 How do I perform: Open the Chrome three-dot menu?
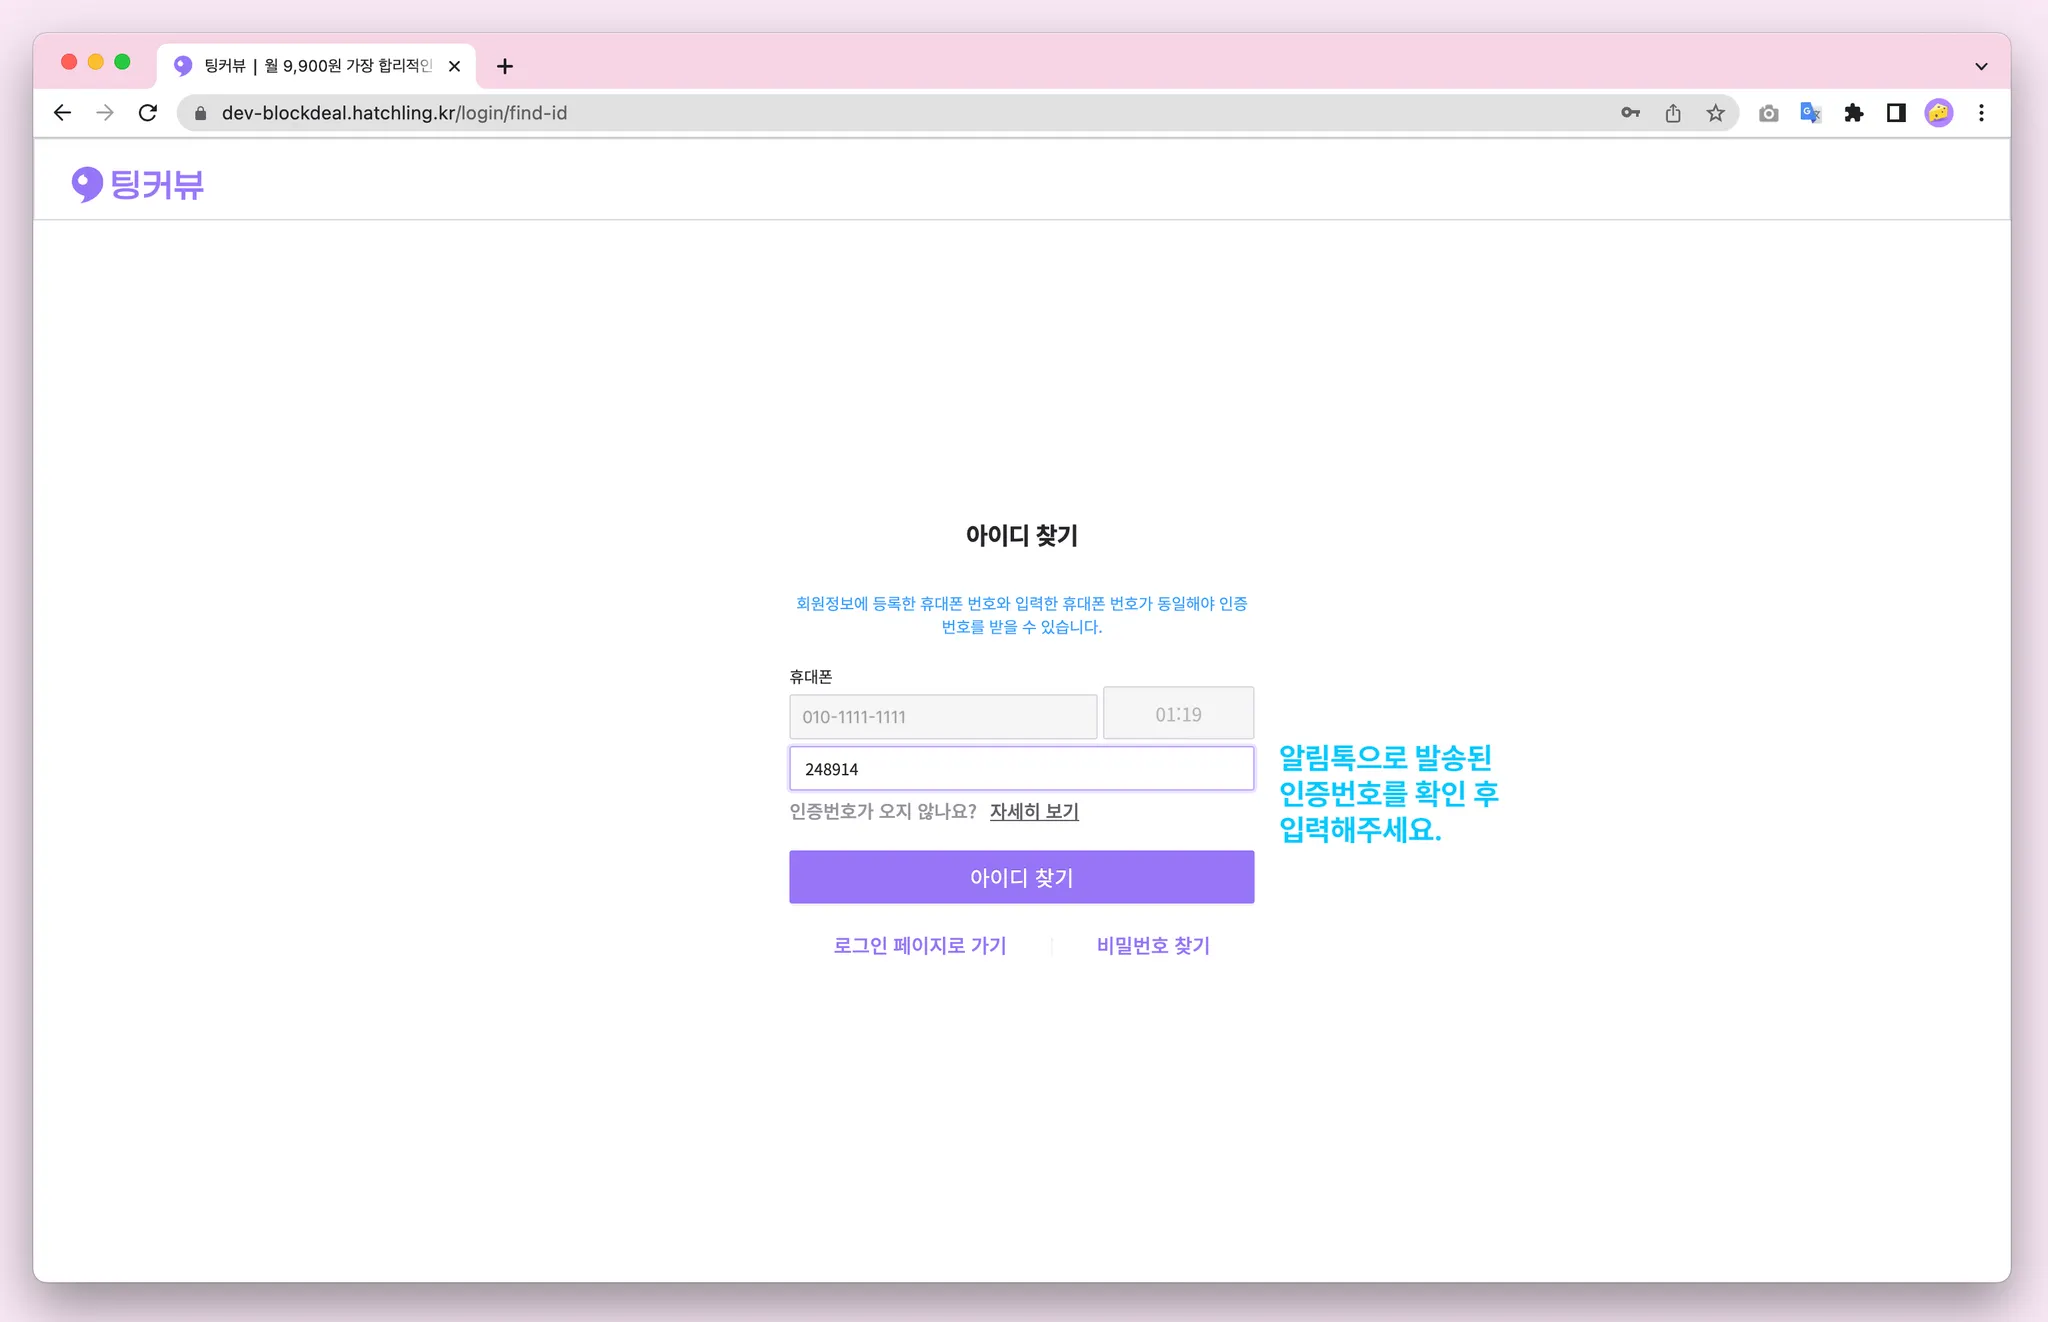(1981, 113)
